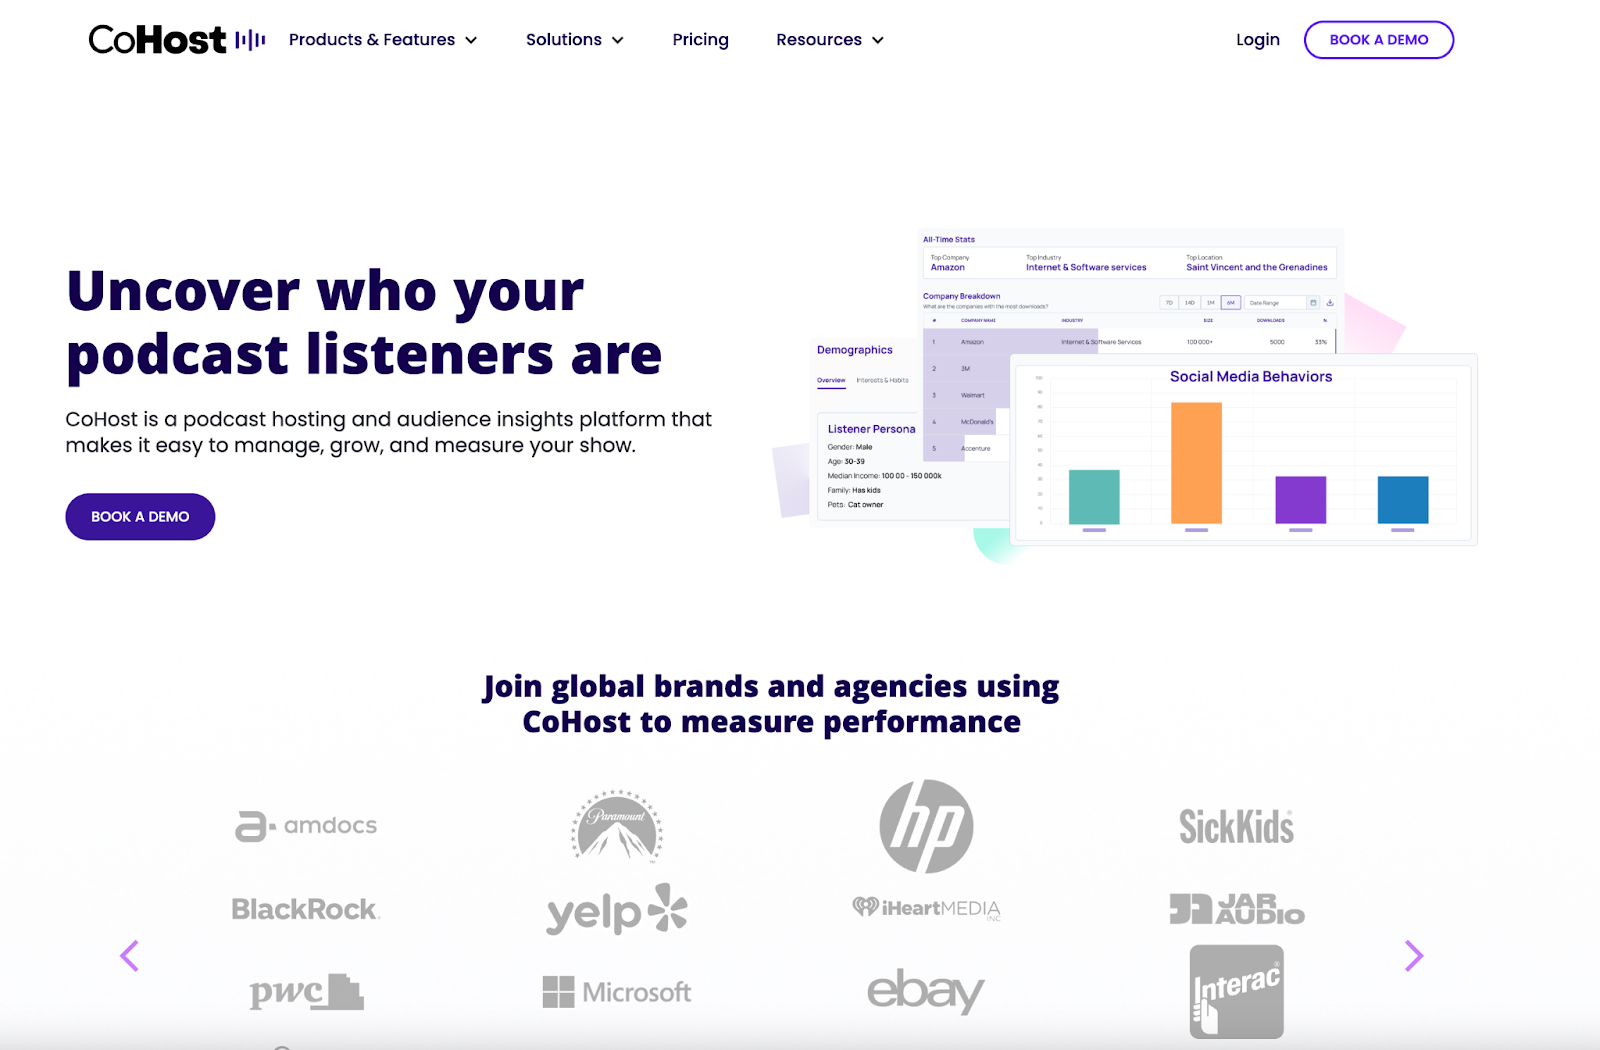Show next brand logos with right arrow
This screenshot has height=1050, width=1600.
pos(1413,956)
